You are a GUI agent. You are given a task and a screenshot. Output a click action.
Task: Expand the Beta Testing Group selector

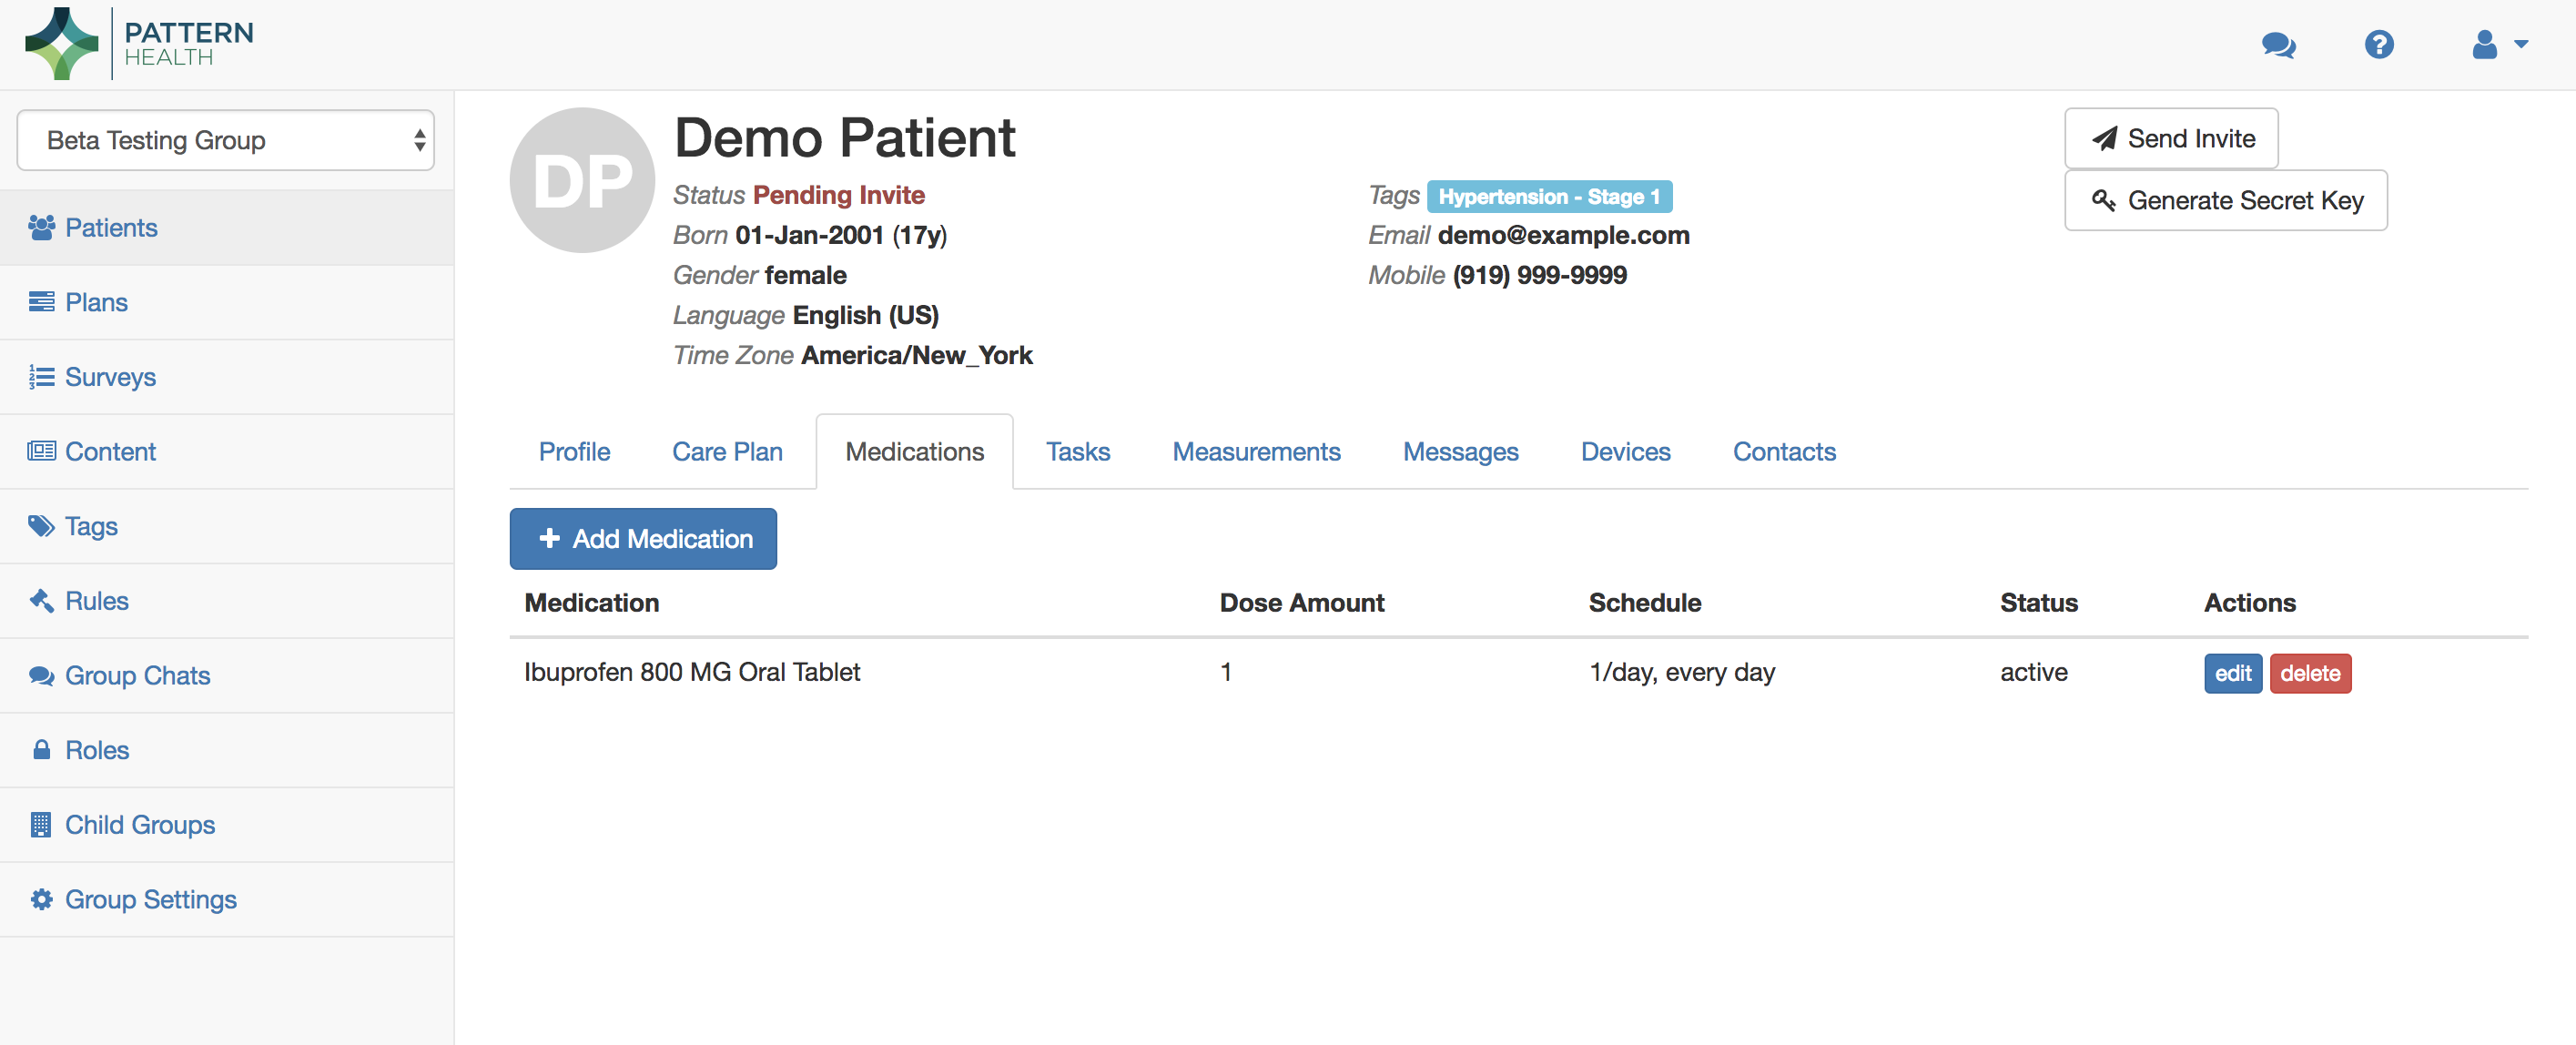pyautogui.click(x=225, y=140)
